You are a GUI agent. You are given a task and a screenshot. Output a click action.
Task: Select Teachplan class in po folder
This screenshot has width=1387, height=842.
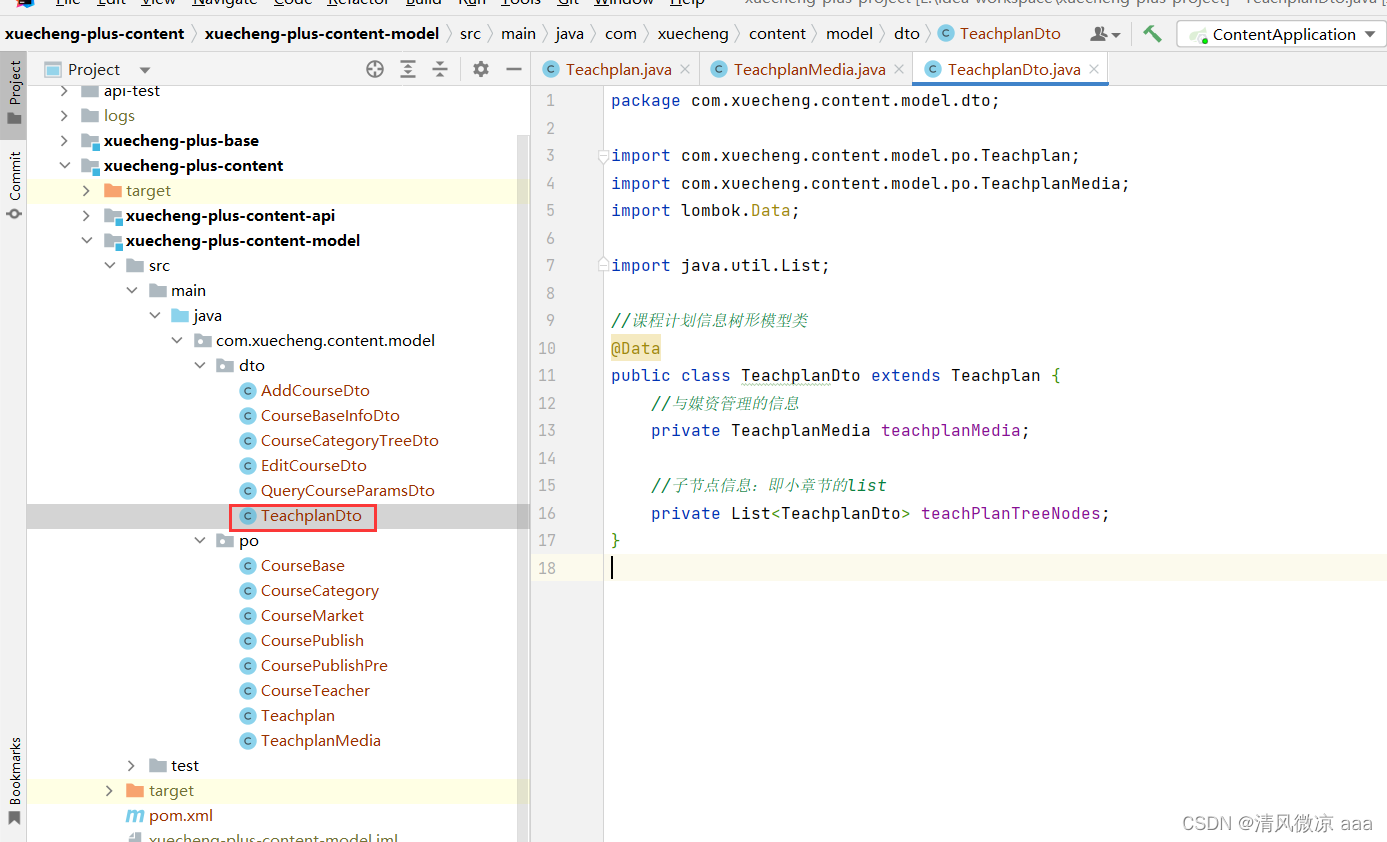pyautogui.click(x=297, y=715)
